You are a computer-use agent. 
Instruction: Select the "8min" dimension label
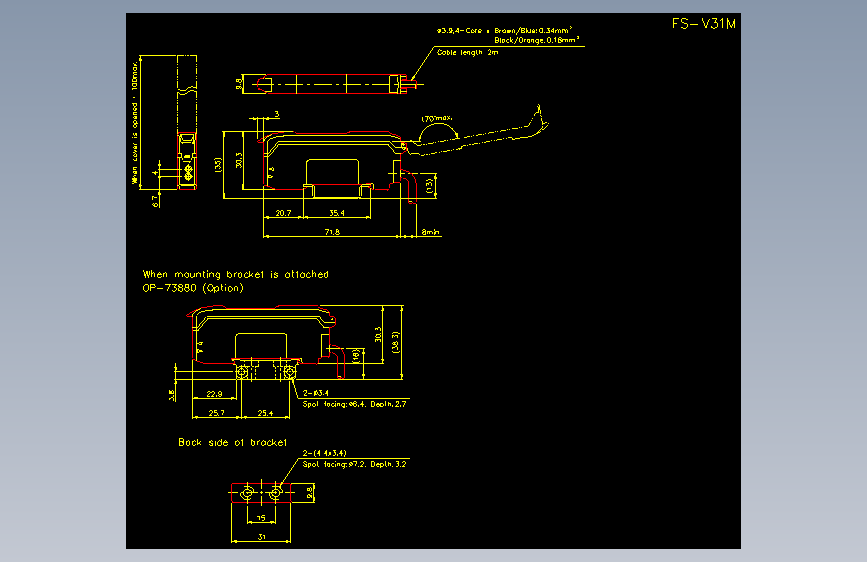coord(430,232)
